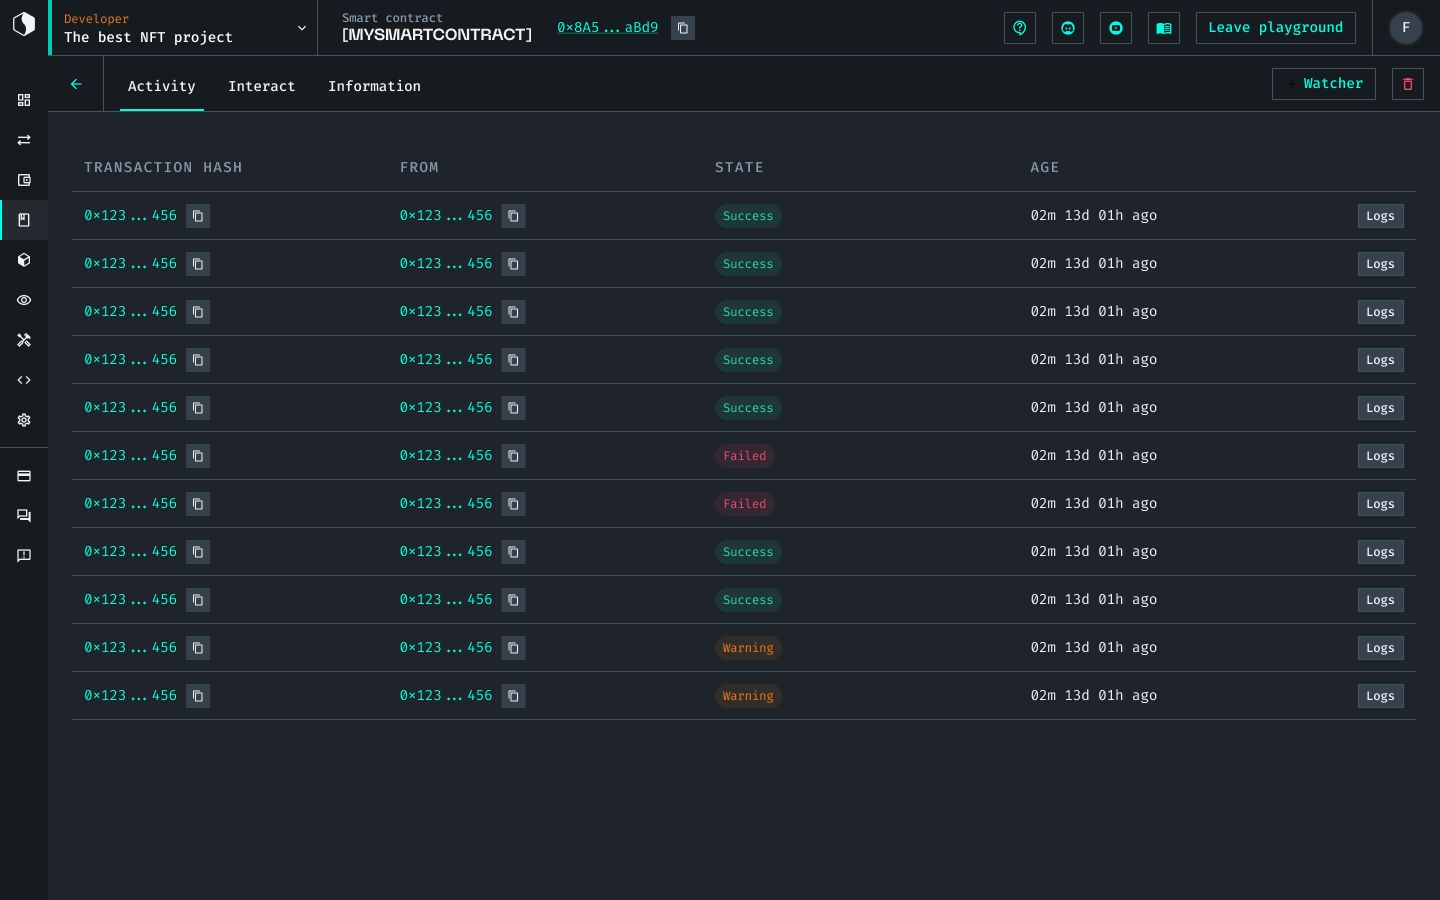Open the billing card icon in sidebar
The width and height of the screenshot is (1440, 900).
24,476
